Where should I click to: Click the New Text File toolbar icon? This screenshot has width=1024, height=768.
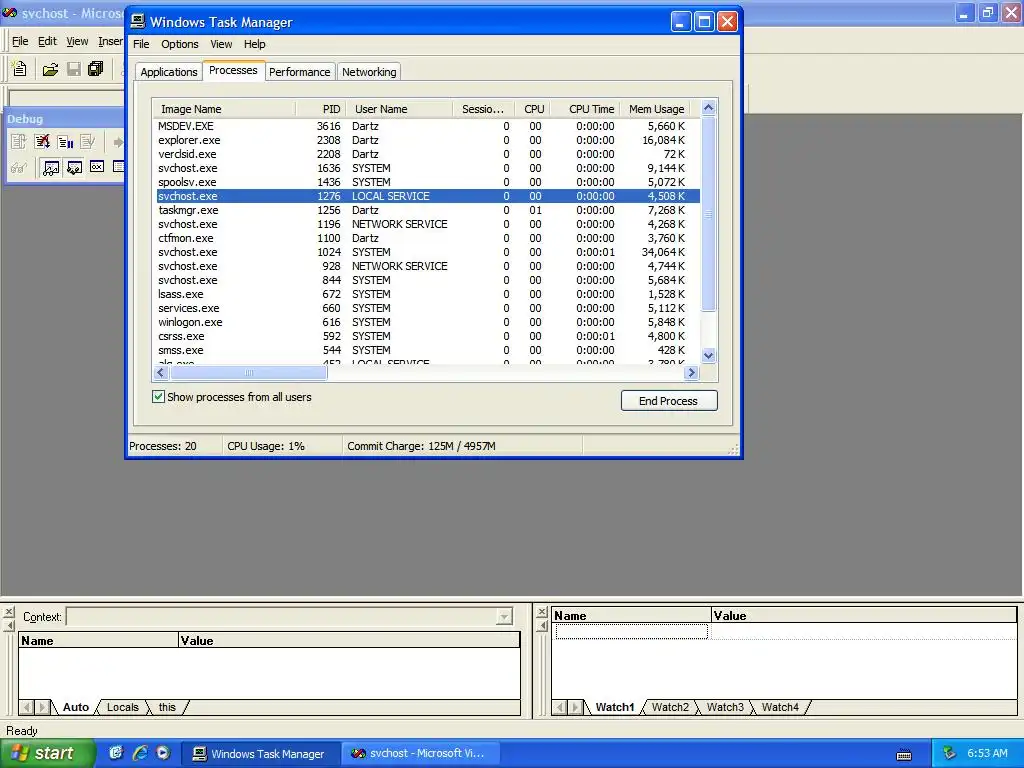20,69
